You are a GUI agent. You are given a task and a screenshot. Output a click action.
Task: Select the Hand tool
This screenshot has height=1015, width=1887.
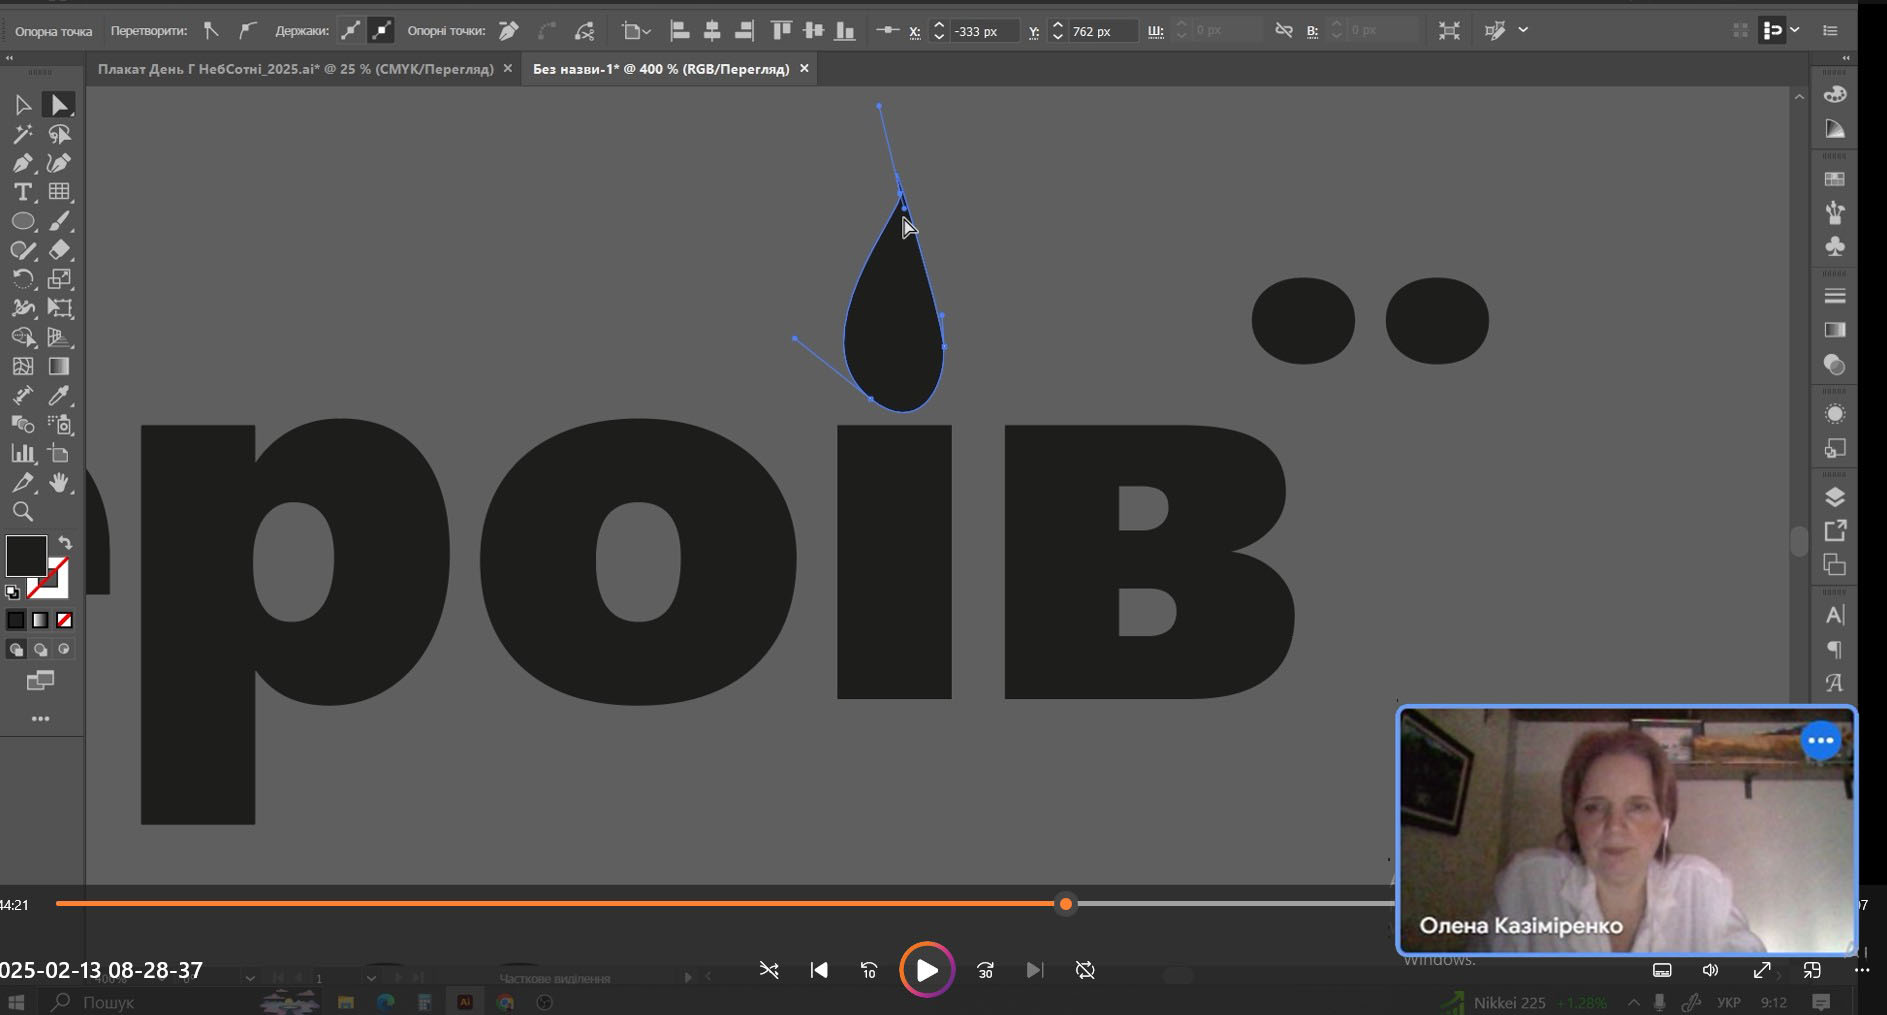click(59, 483)
